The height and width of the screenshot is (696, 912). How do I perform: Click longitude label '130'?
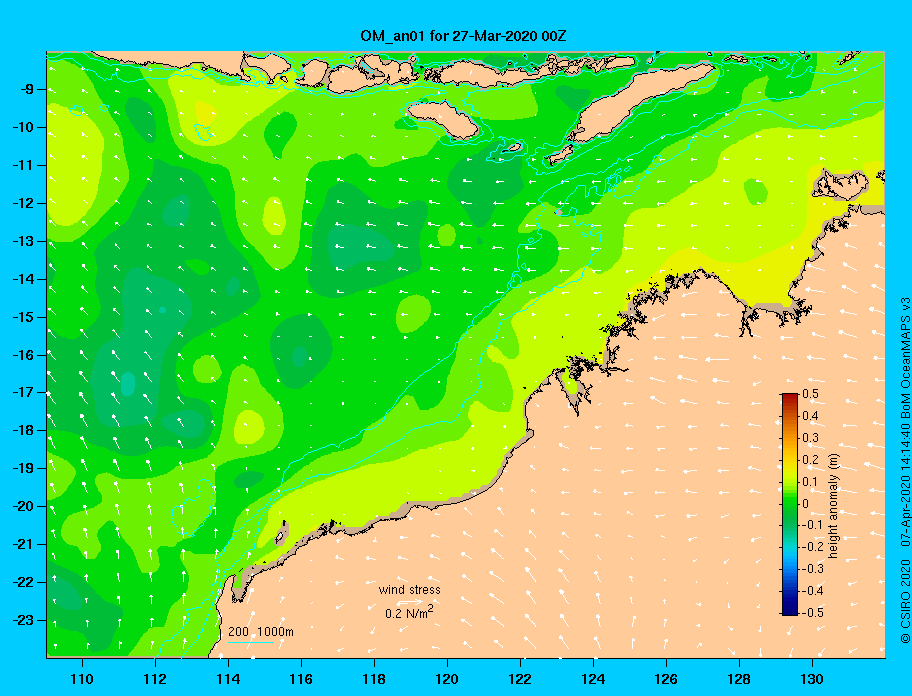[x=812, y=679]
